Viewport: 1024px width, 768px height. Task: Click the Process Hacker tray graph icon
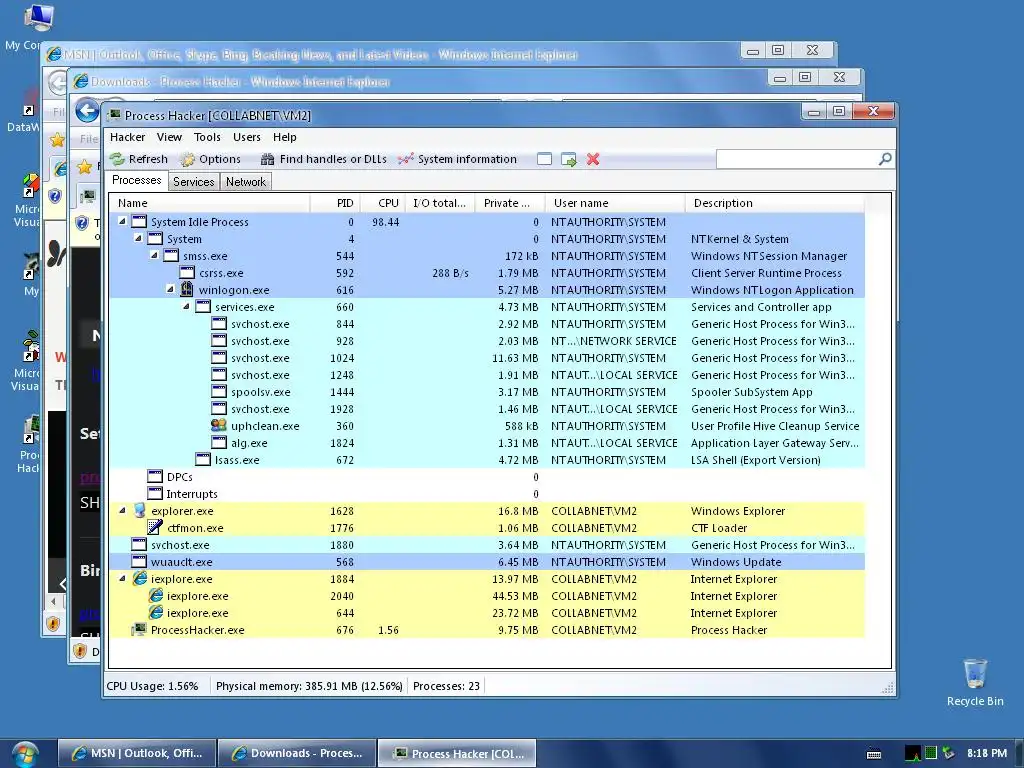(912, 753)
